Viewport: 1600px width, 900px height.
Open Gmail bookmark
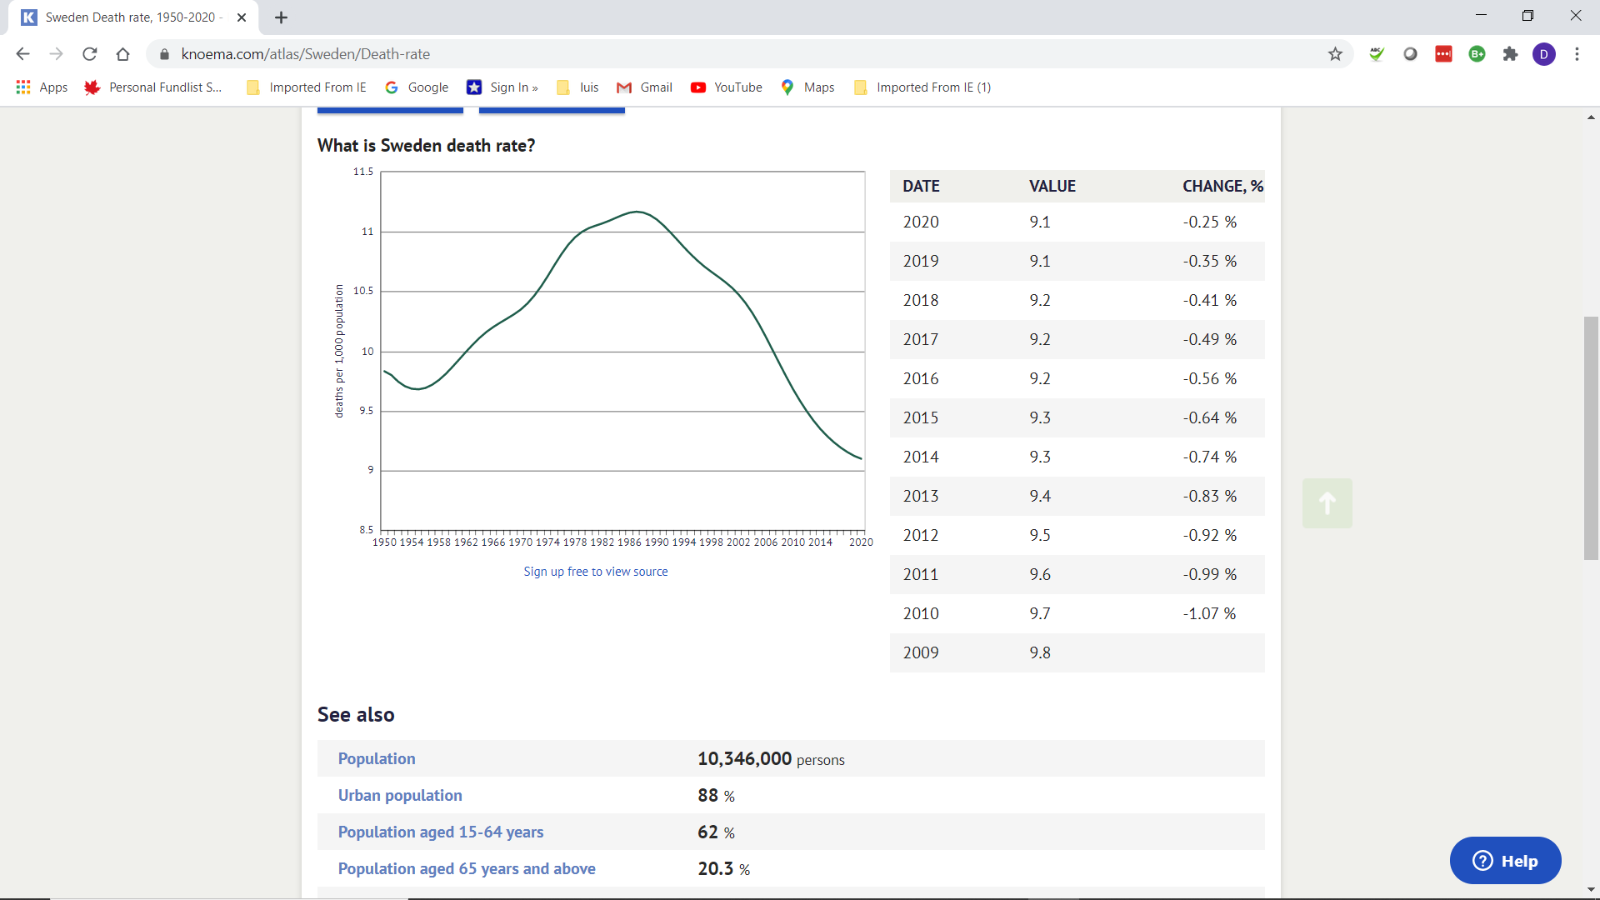point(644,88)
